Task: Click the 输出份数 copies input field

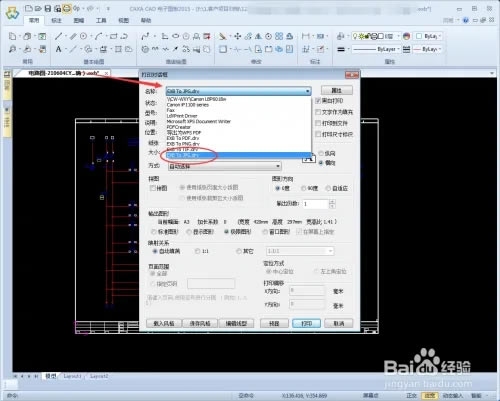Action: click(x=316, y=204)
